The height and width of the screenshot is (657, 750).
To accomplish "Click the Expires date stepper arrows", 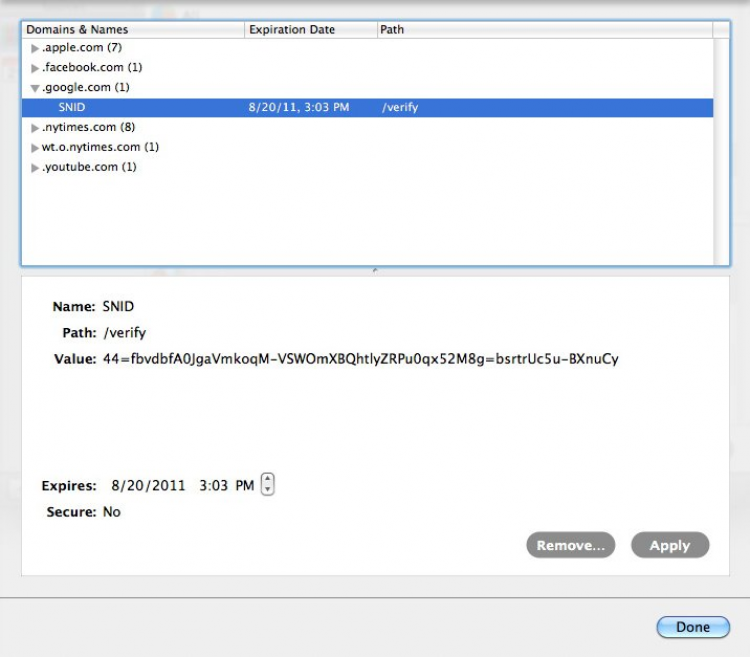I will (x=268, y=484).
